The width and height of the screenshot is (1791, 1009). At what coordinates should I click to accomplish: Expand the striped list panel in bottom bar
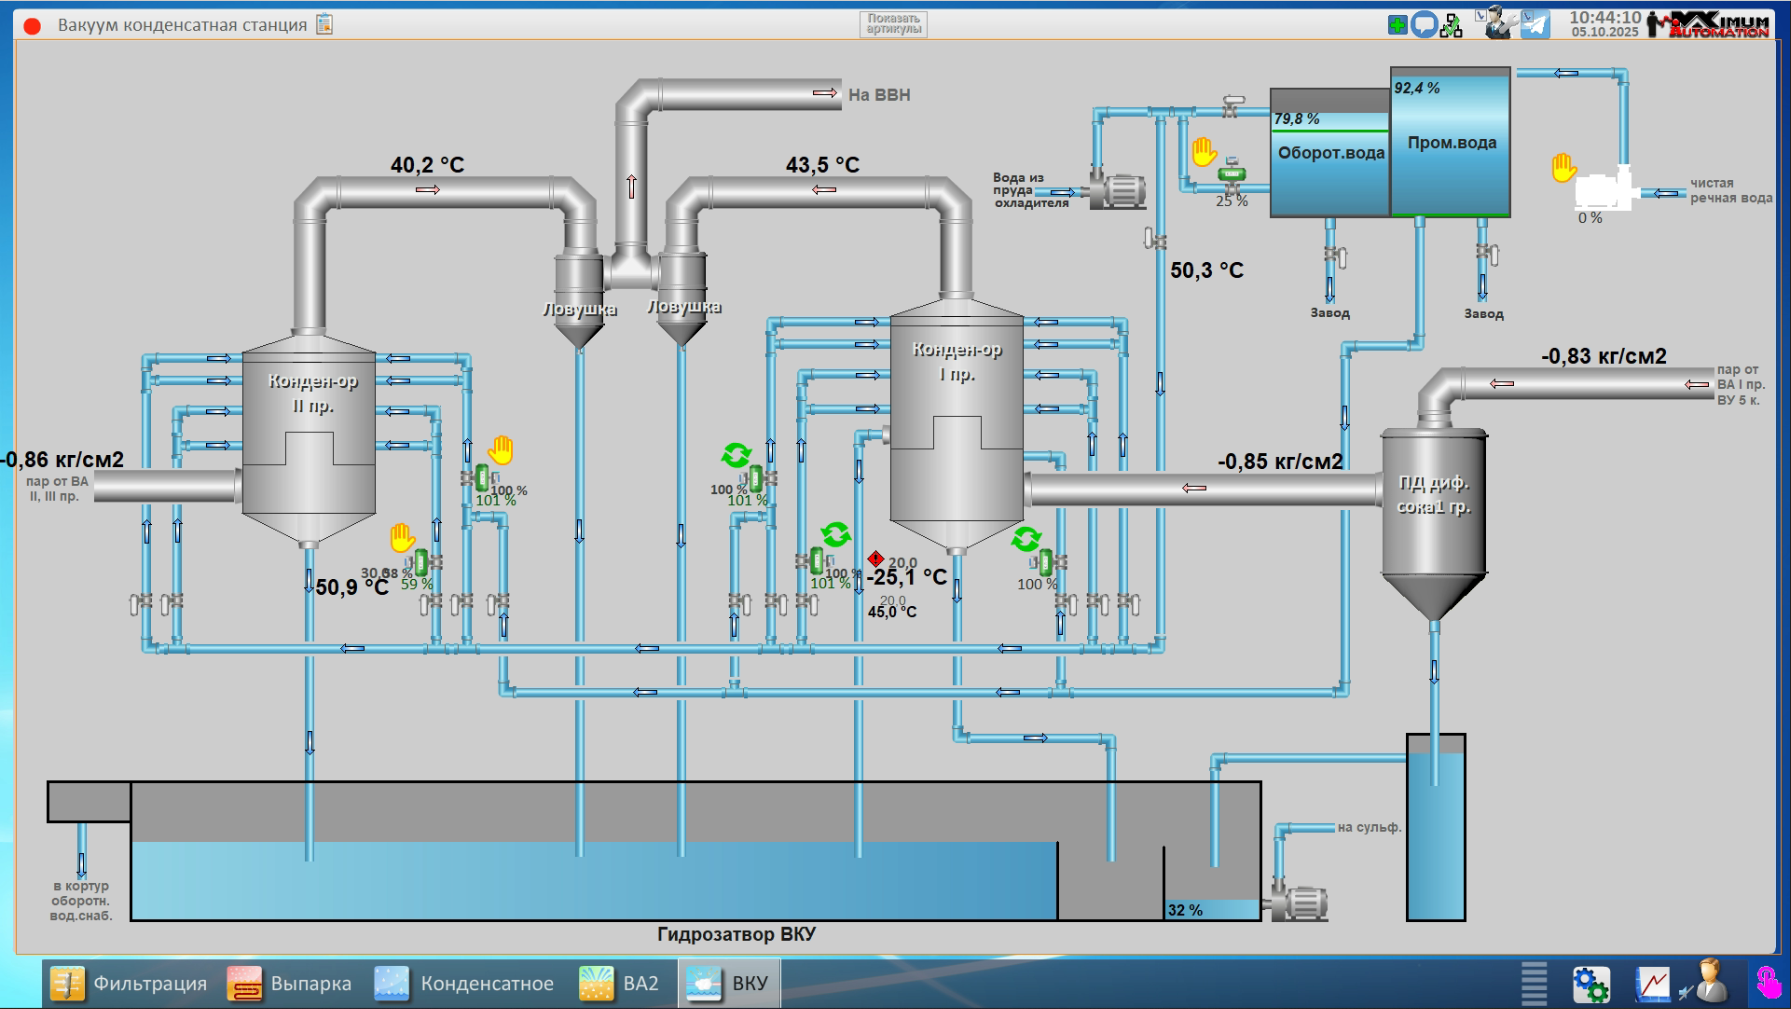[1533, 983]
